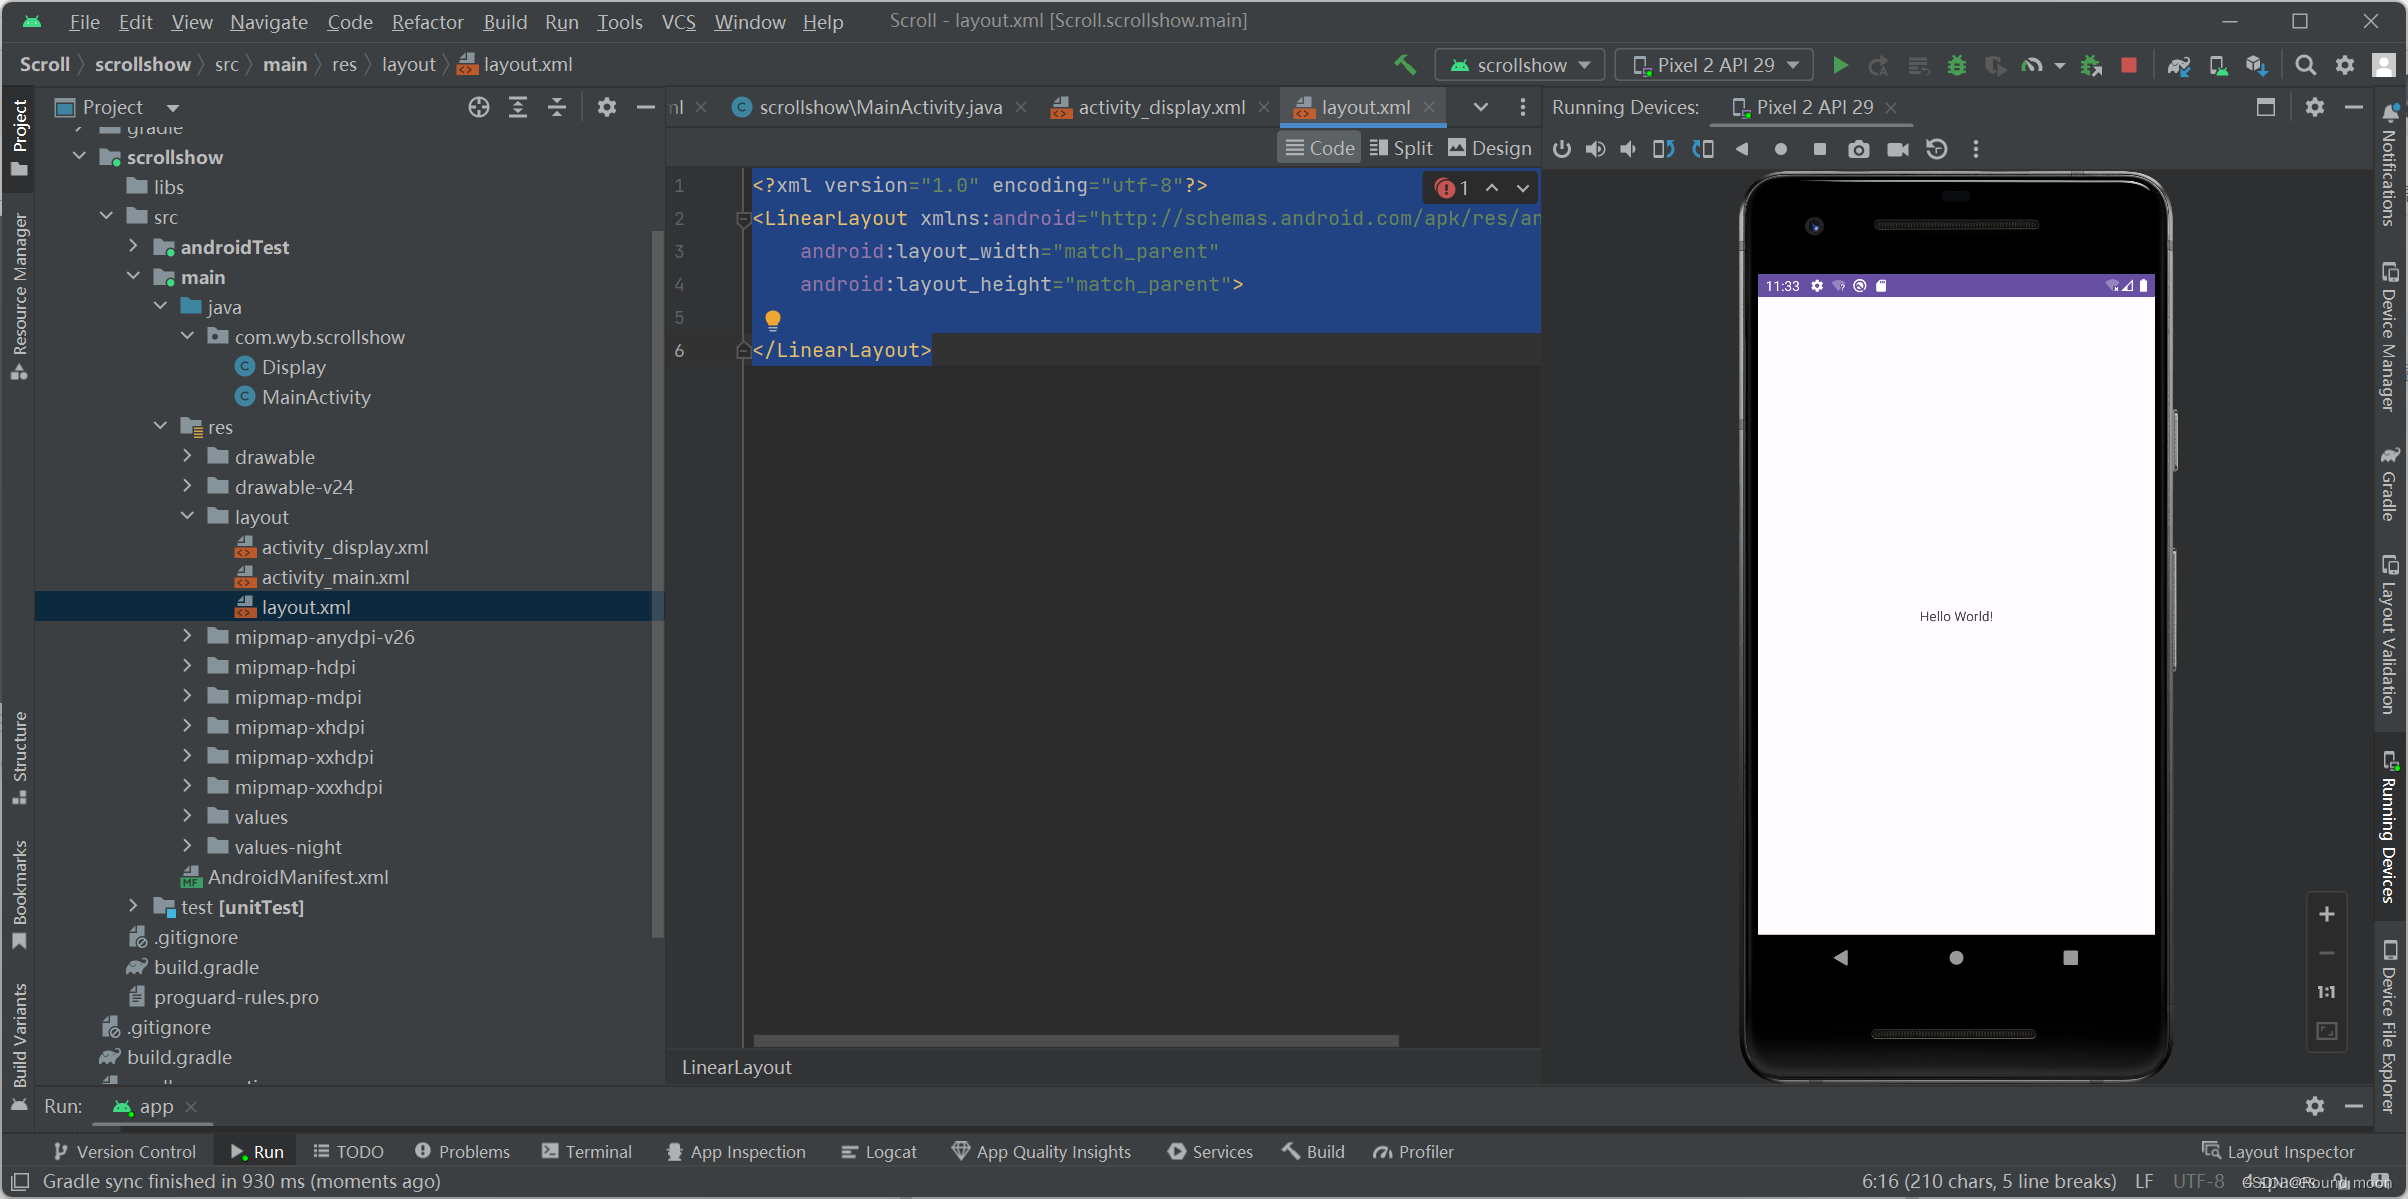Open the scrollshow run configuration dropdown
2408x1199 pixels.
1520,65
